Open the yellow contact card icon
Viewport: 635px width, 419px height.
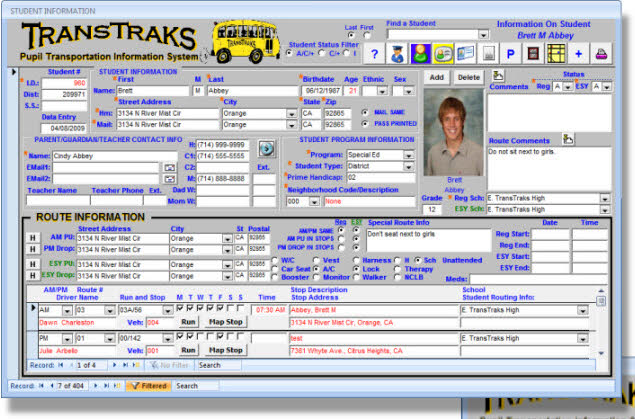[443, 53]
